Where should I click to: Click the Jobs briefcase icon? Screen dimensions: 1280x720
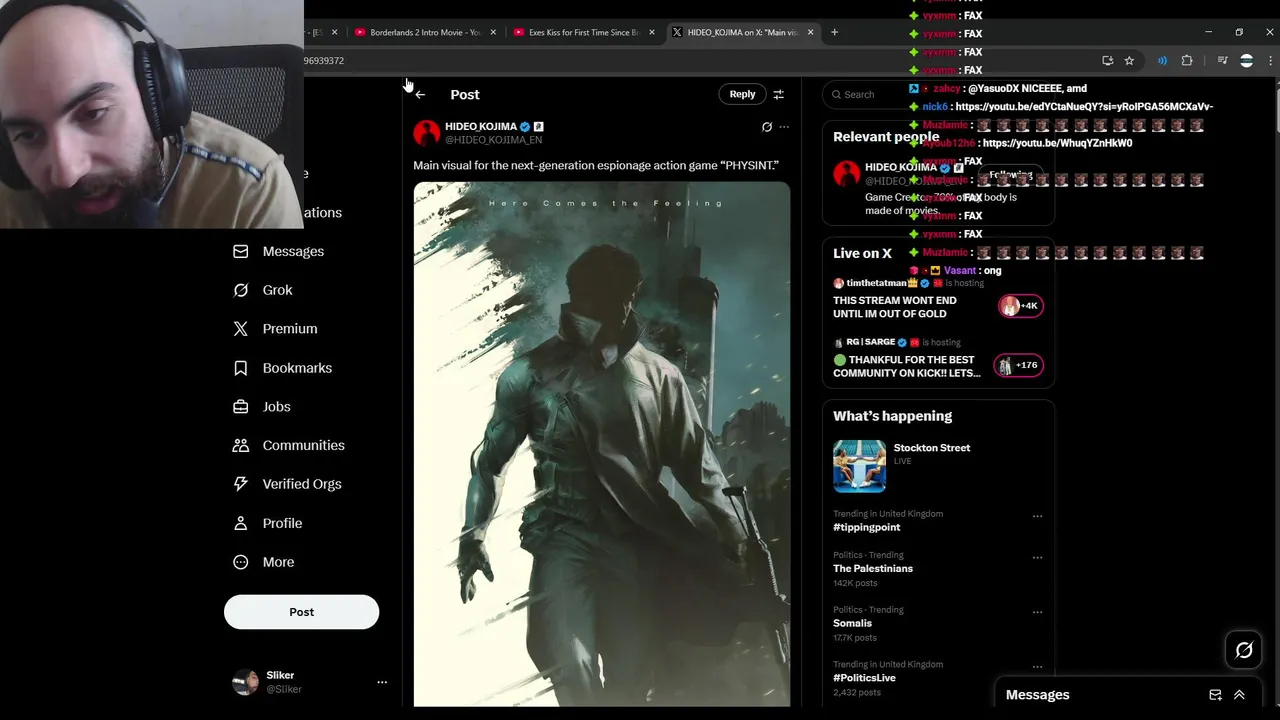[x=240, y=407]
